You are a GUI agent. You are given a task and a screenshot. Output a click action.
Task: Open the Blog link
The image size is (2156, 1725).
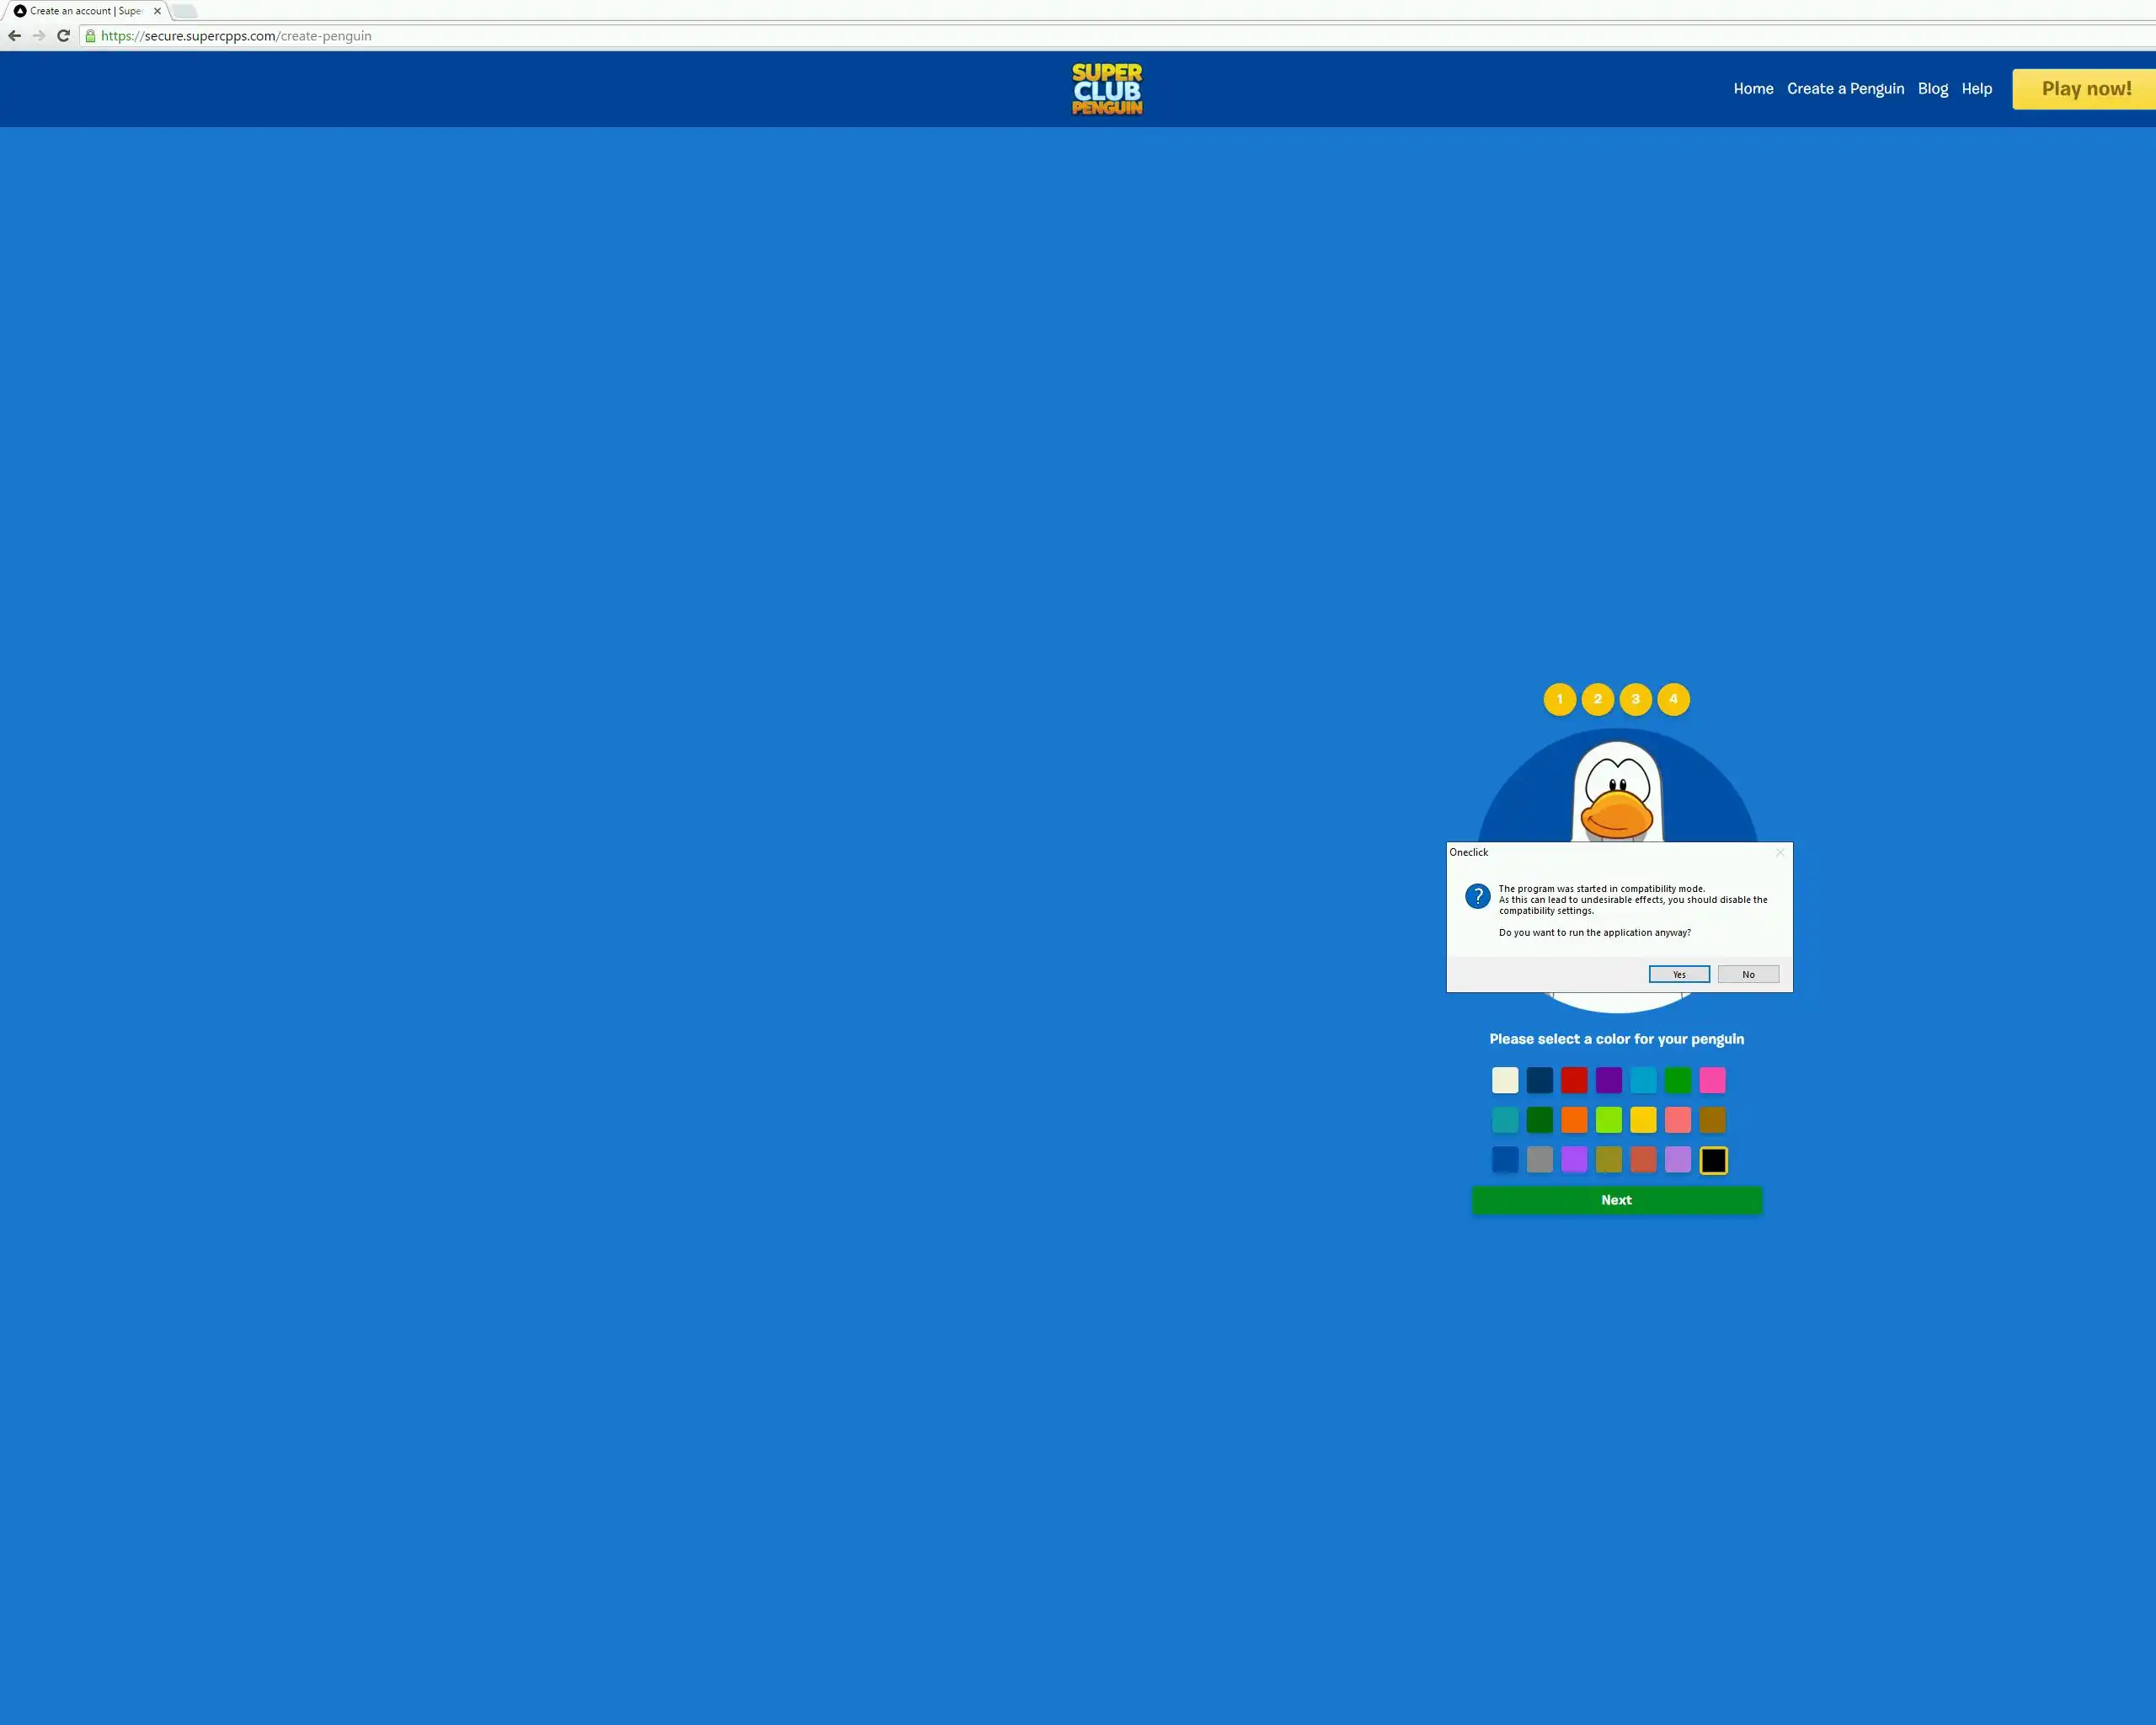click(x=1932, y=89)
